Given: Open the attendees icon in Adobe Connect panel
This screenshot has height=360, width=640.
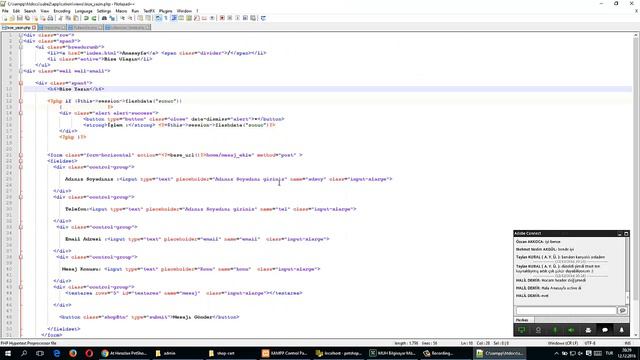Looking at the screenshot, I should click(588, 330).
